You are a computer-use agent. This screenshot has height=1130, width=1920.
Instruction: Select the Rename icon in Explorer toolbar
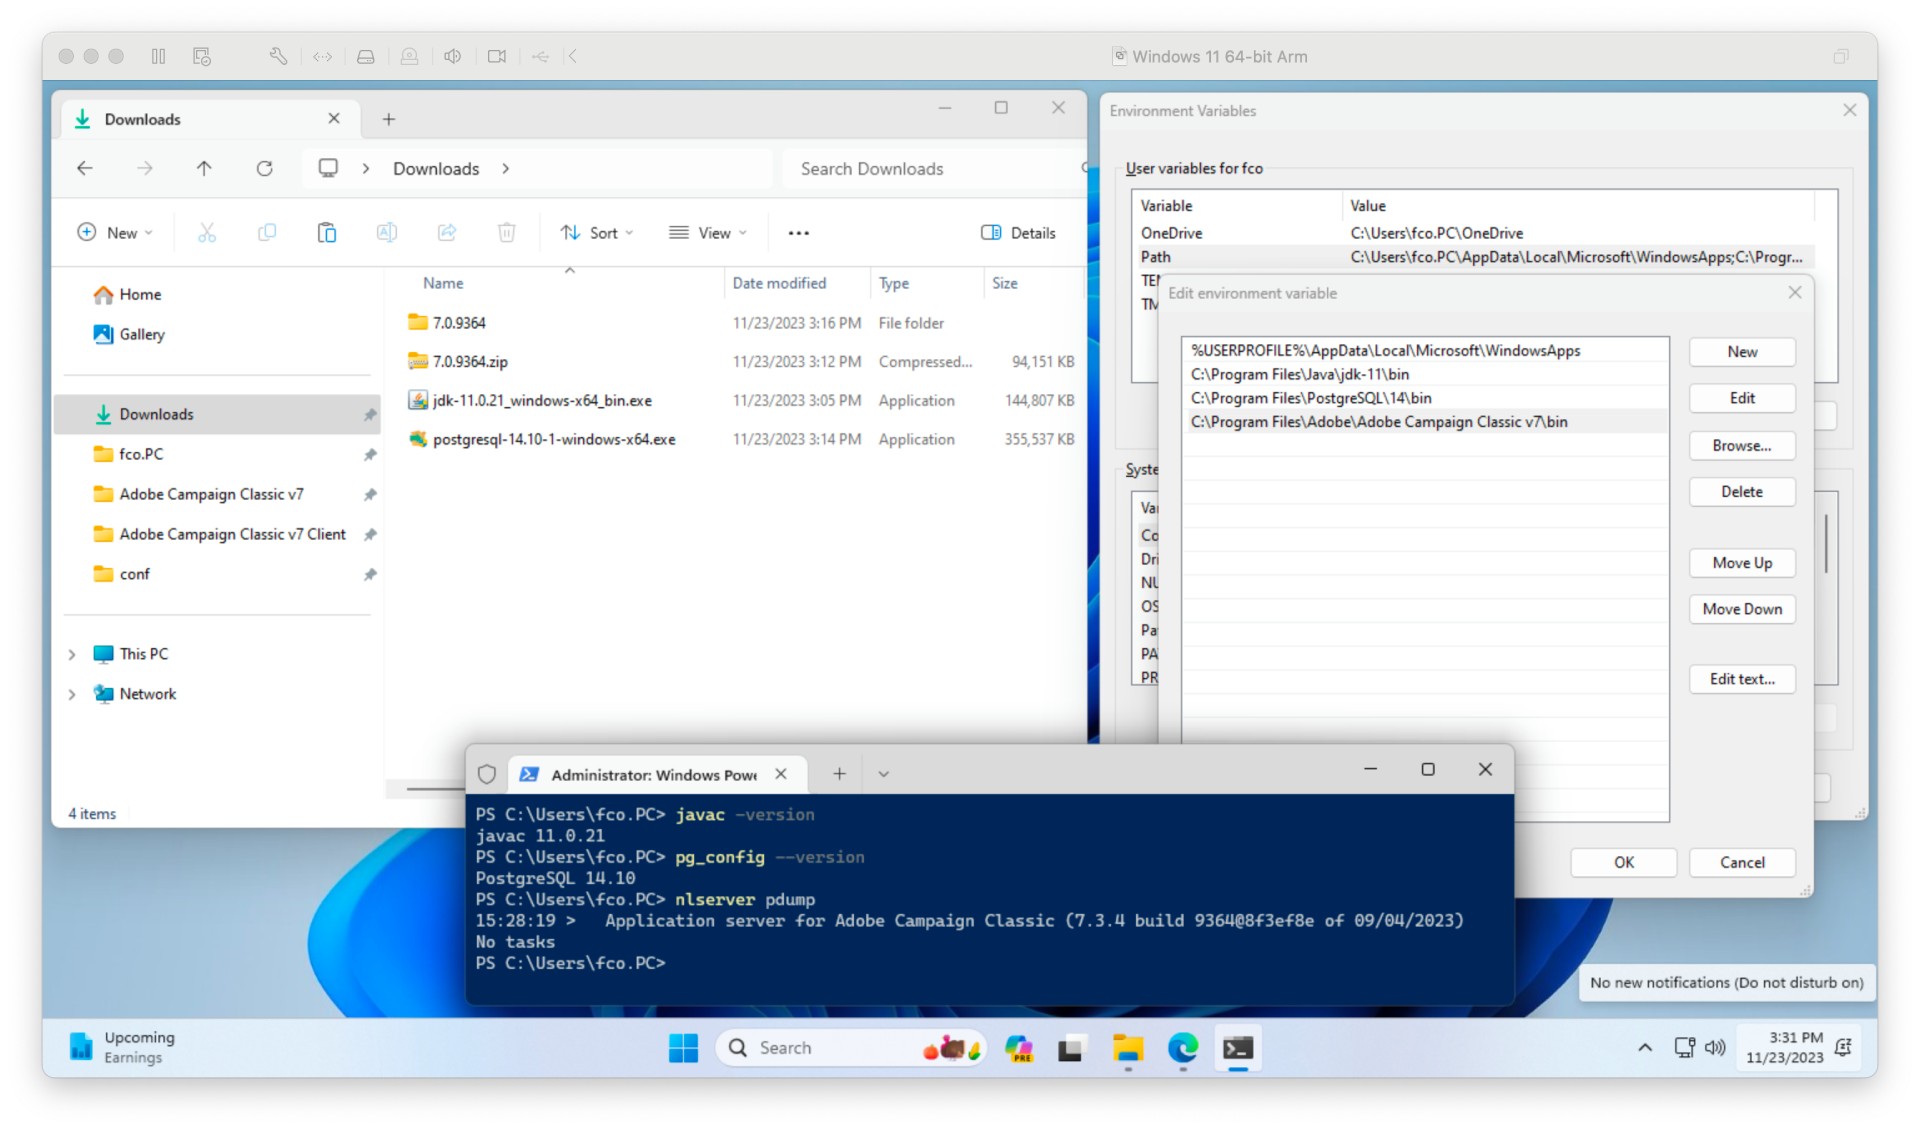pyautogui.click(x=387, y=232)
